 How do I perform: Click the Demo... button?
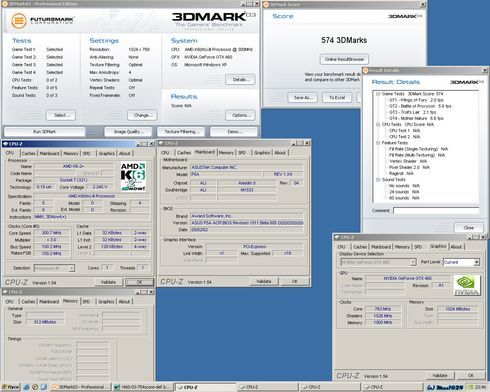click(x=234, y=132)
